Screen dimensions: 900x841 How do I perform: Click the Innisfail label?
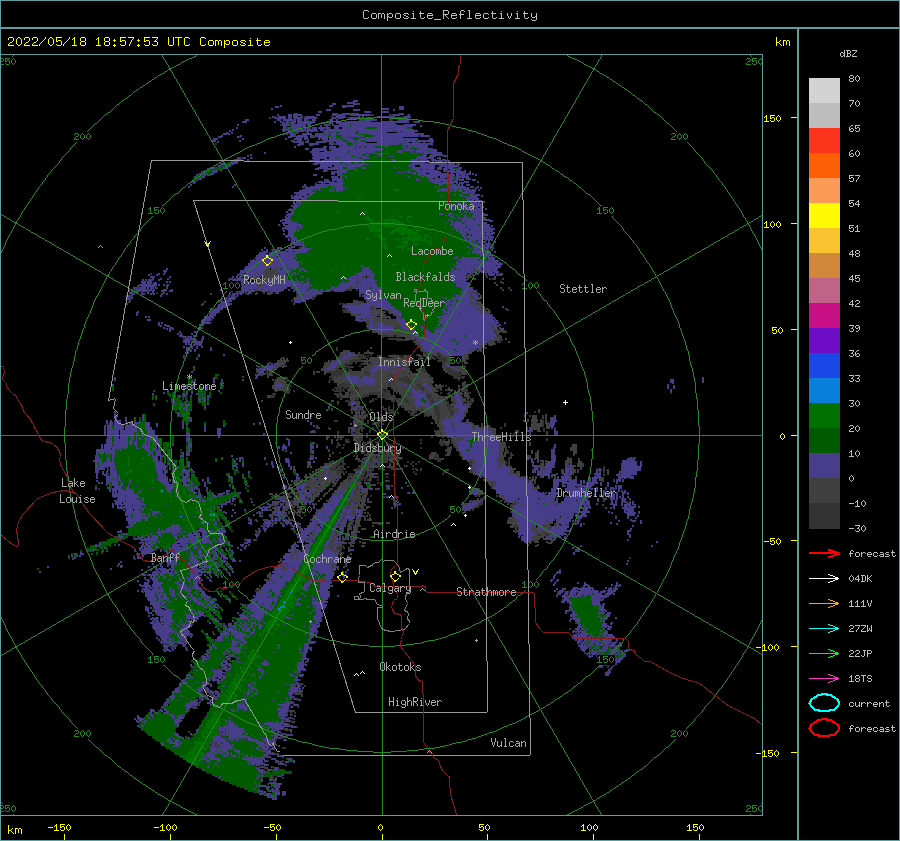[404, 362]
